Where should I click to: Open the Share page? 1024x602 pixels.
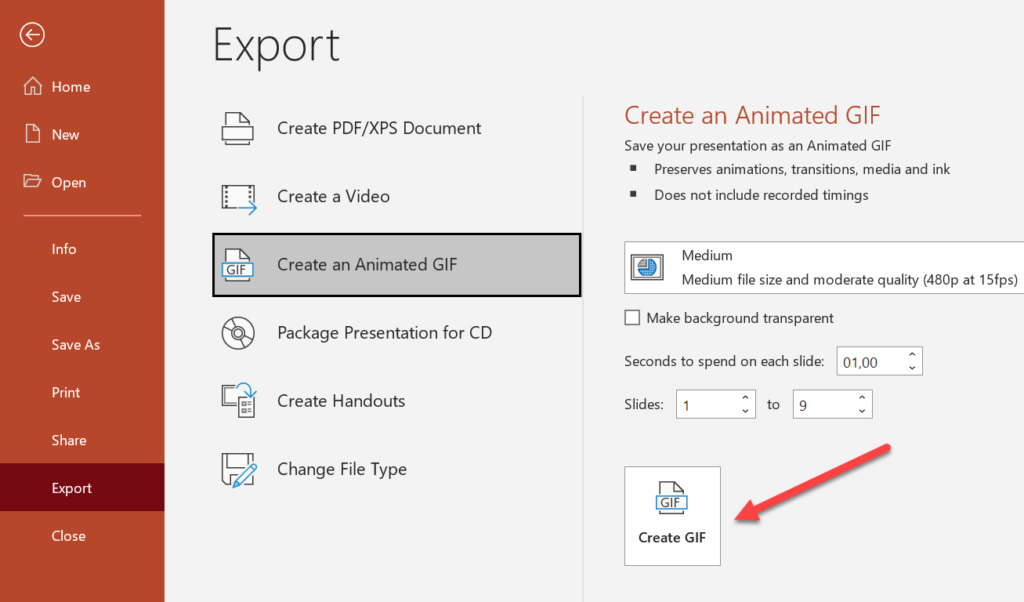[82, 440]
